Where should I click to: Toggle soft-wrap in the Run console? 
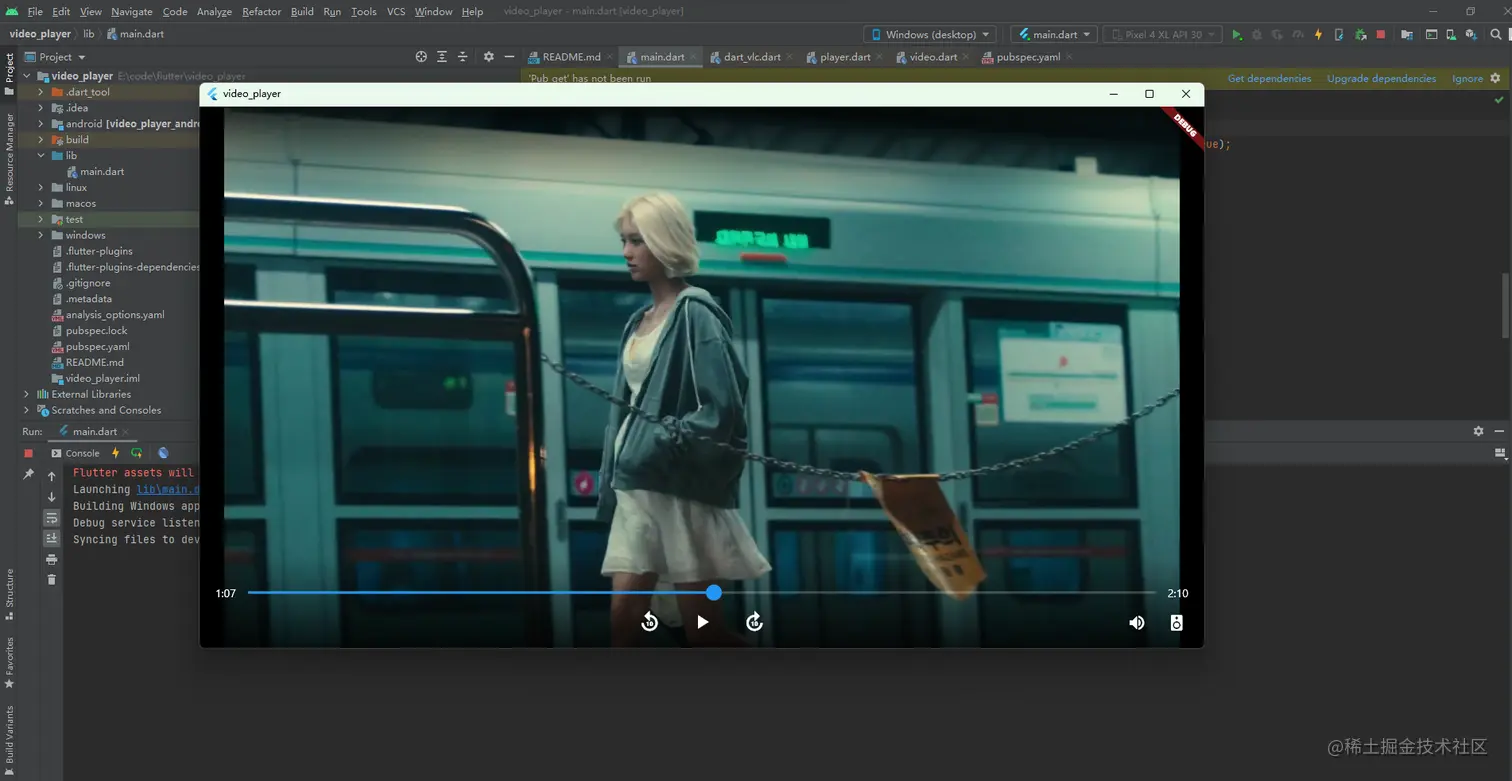[x=52, y=518]
